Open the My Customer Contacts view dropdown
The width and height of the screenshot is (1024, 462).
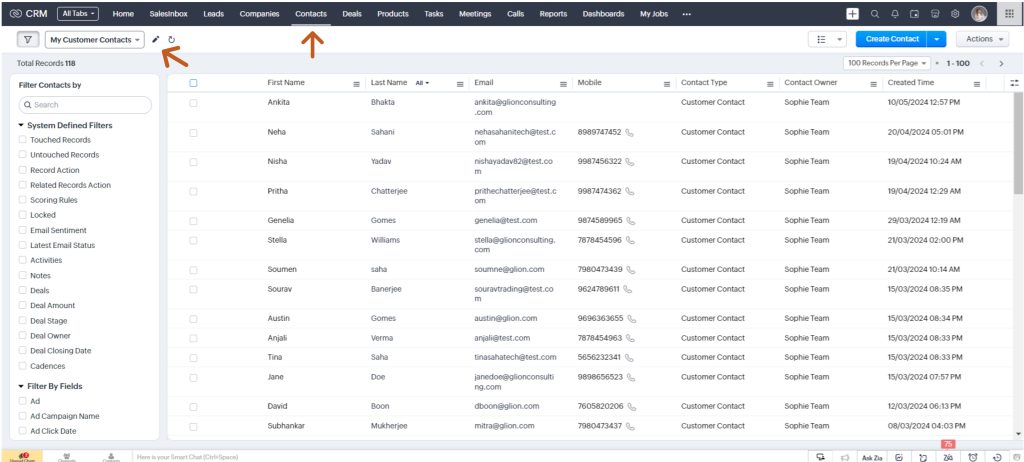pos(95,40)
